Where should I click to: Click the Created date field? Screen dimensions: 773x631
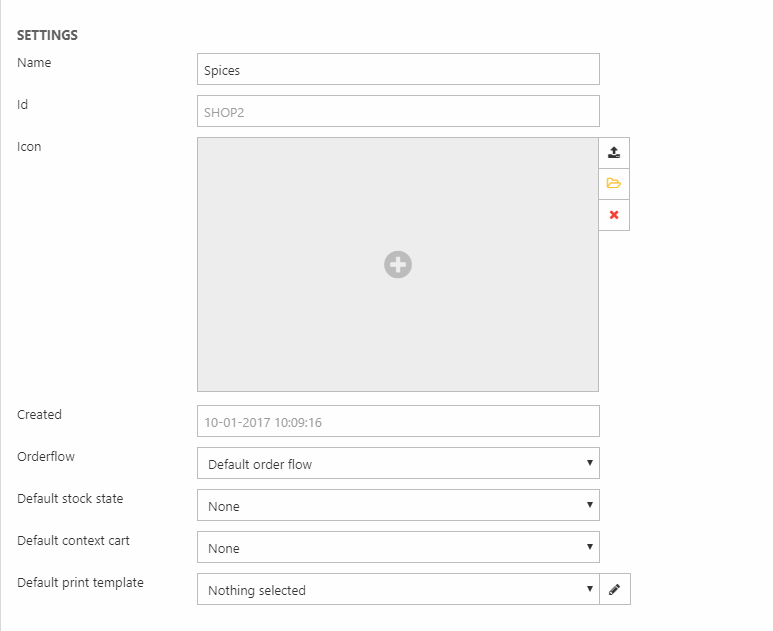pos(398,422)
